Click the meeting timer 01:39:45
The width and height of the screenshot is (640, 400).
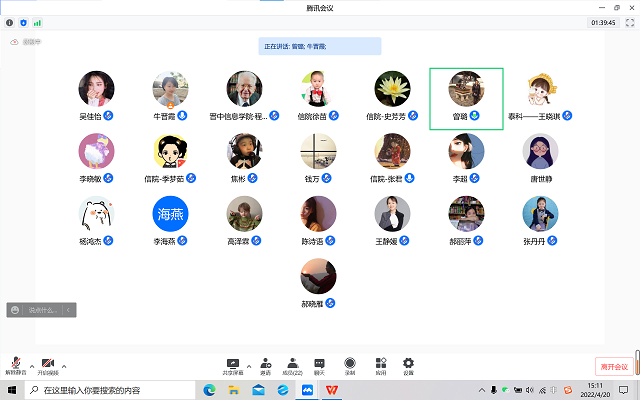pos(603,23)
